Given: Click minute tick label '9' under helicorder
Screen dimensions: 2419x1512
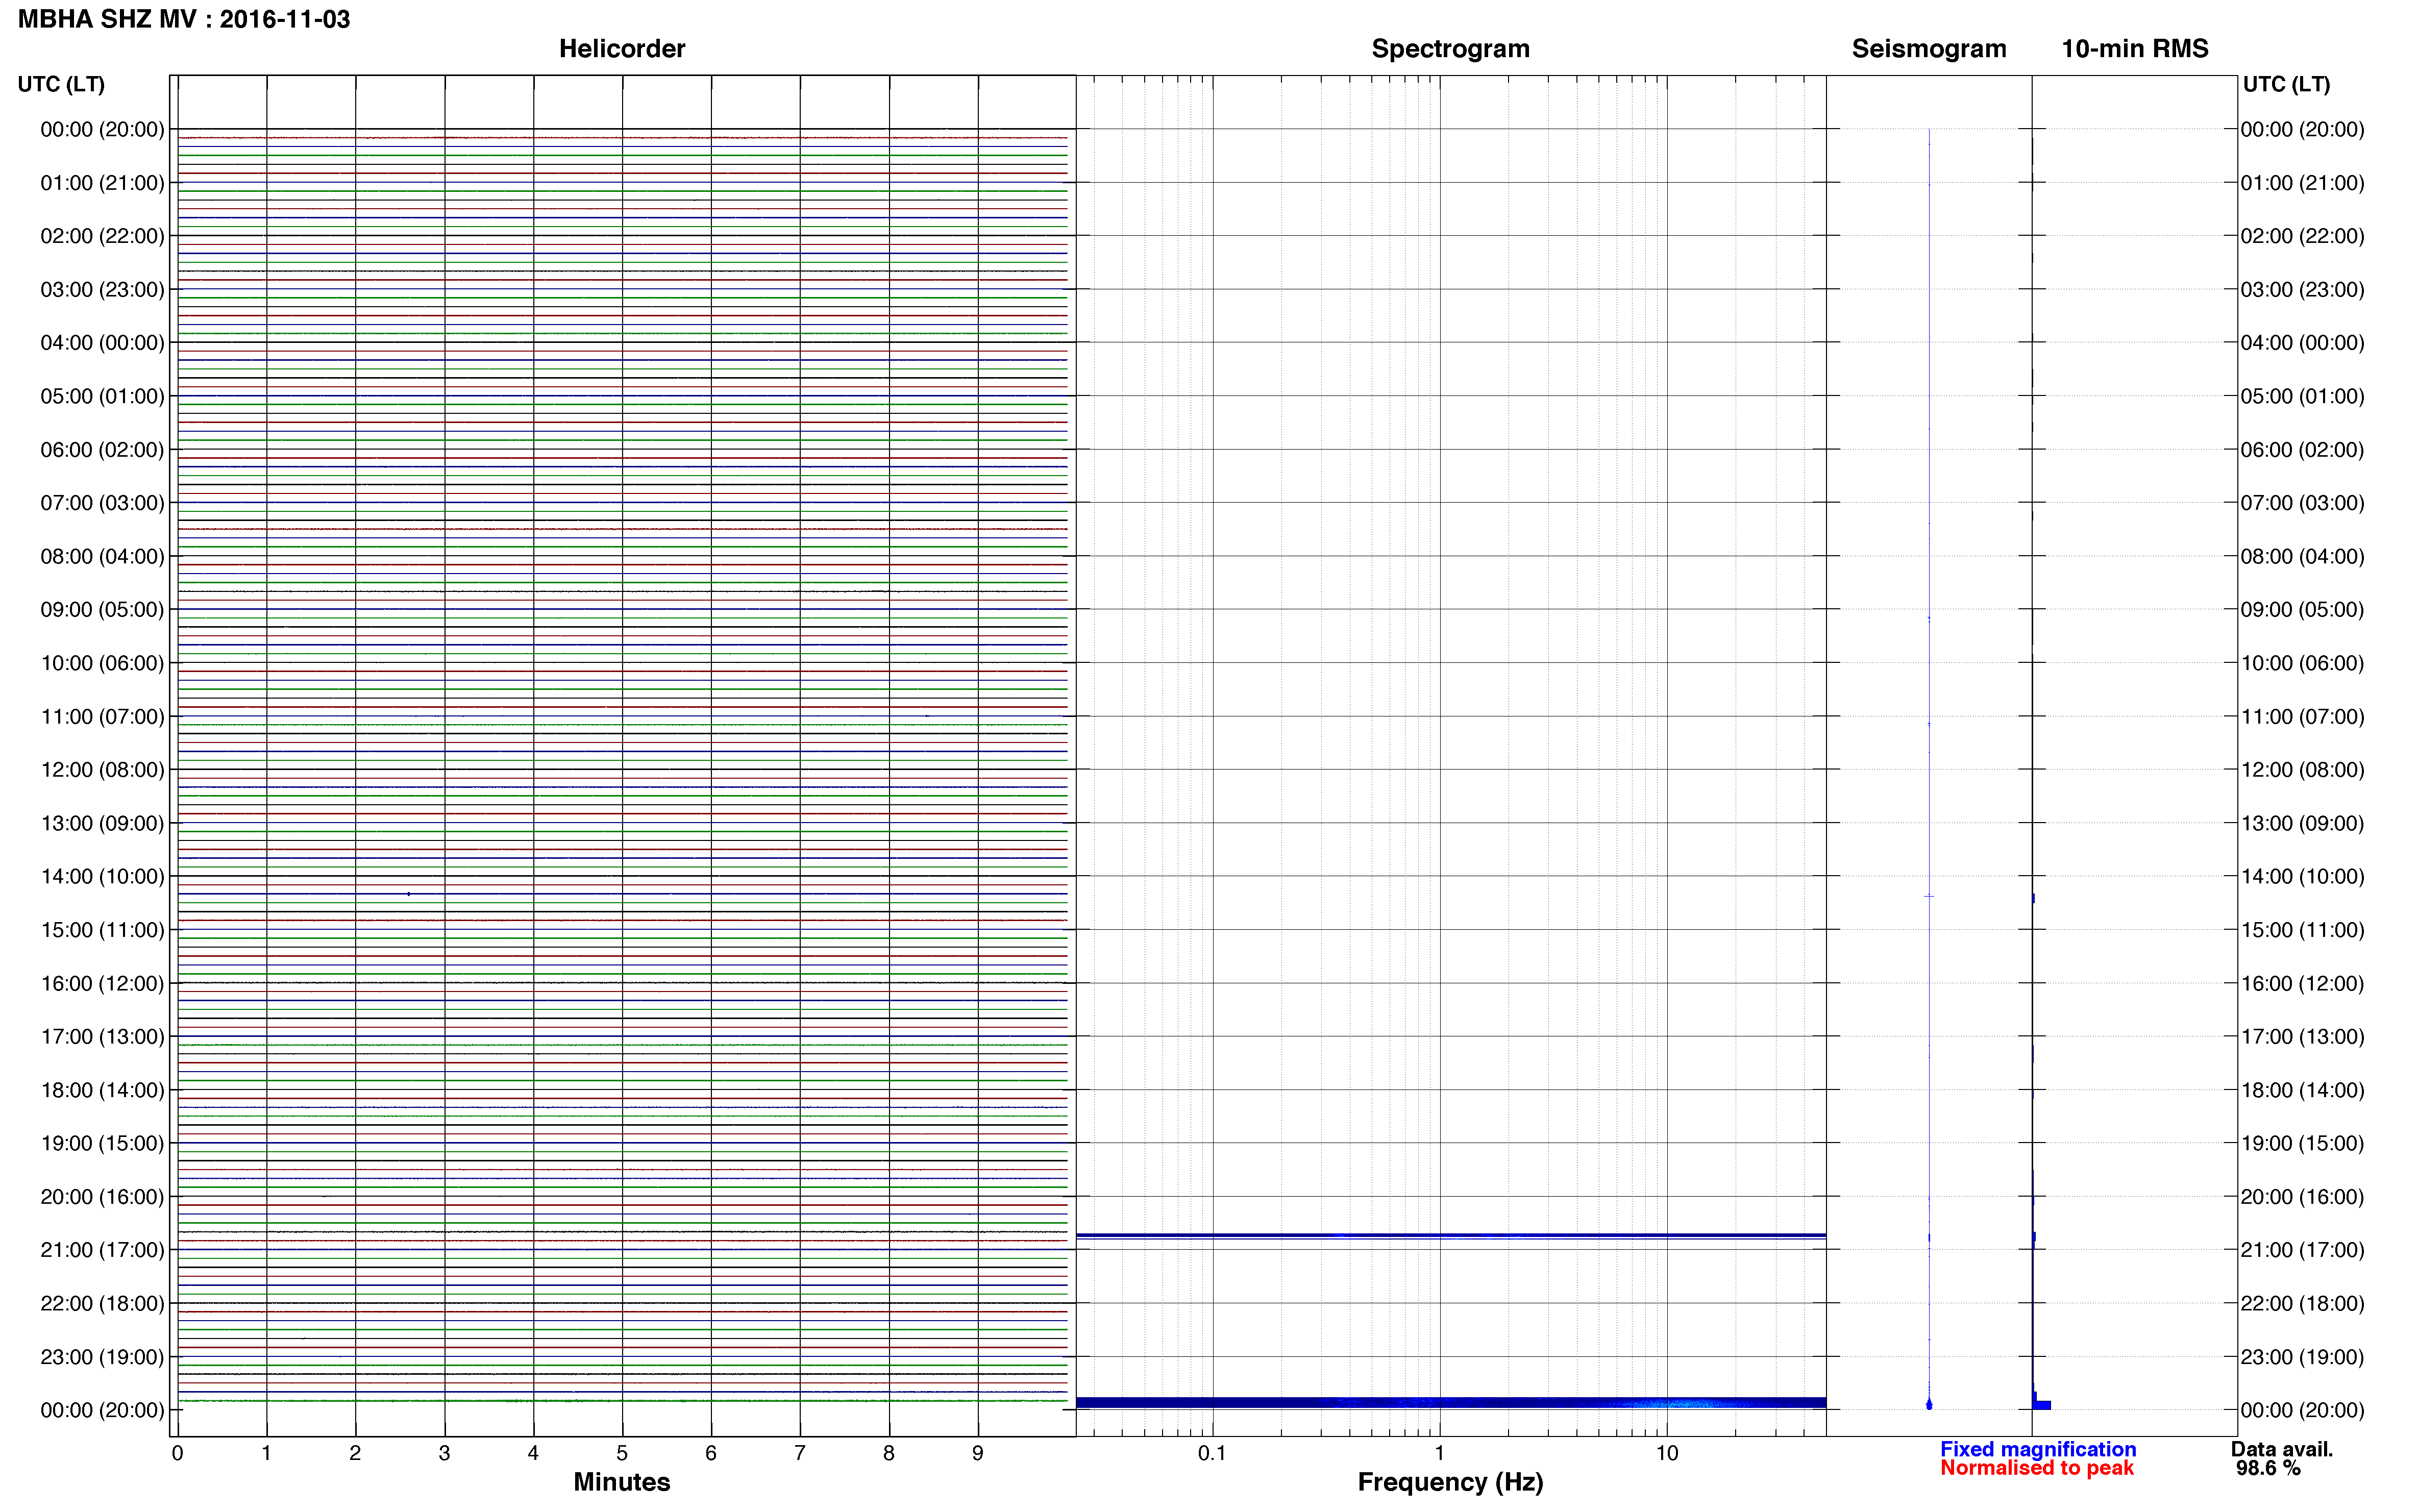Looking at the screenshot, I should [x=978, y=1453].
